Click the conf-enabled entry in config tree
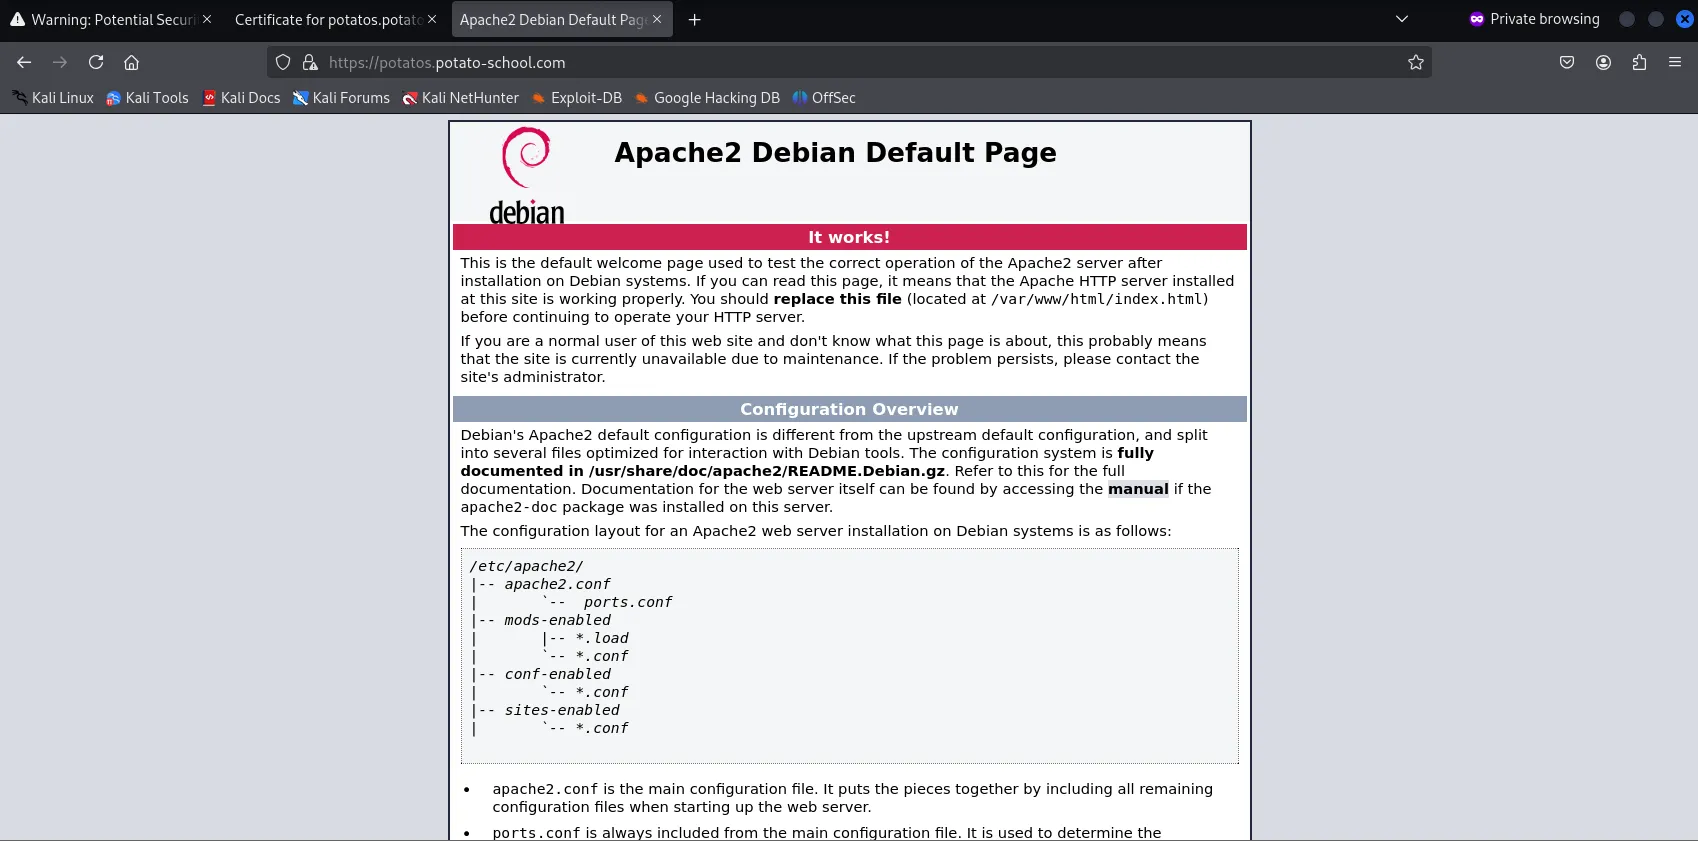This screenshot has height=841, width=1698. [557, 674]
